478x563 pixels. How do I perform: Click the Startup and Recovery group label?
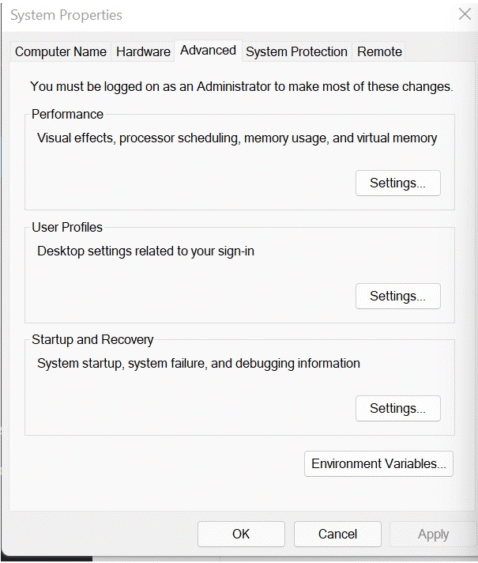(x=93, y=340)
